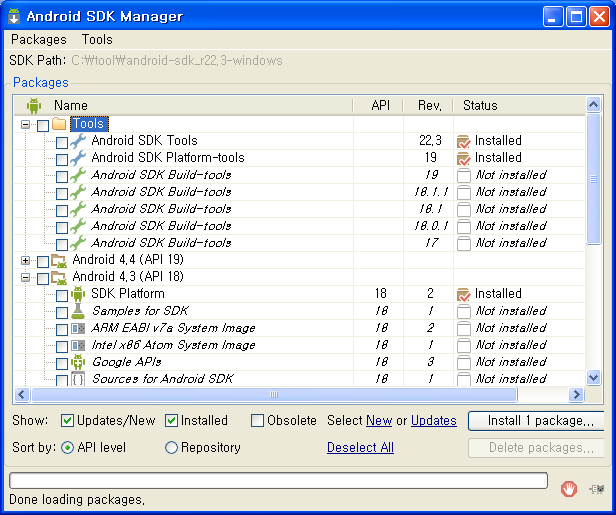Click the Intel x86 Atom System Image icon

[x=78, y=345]
